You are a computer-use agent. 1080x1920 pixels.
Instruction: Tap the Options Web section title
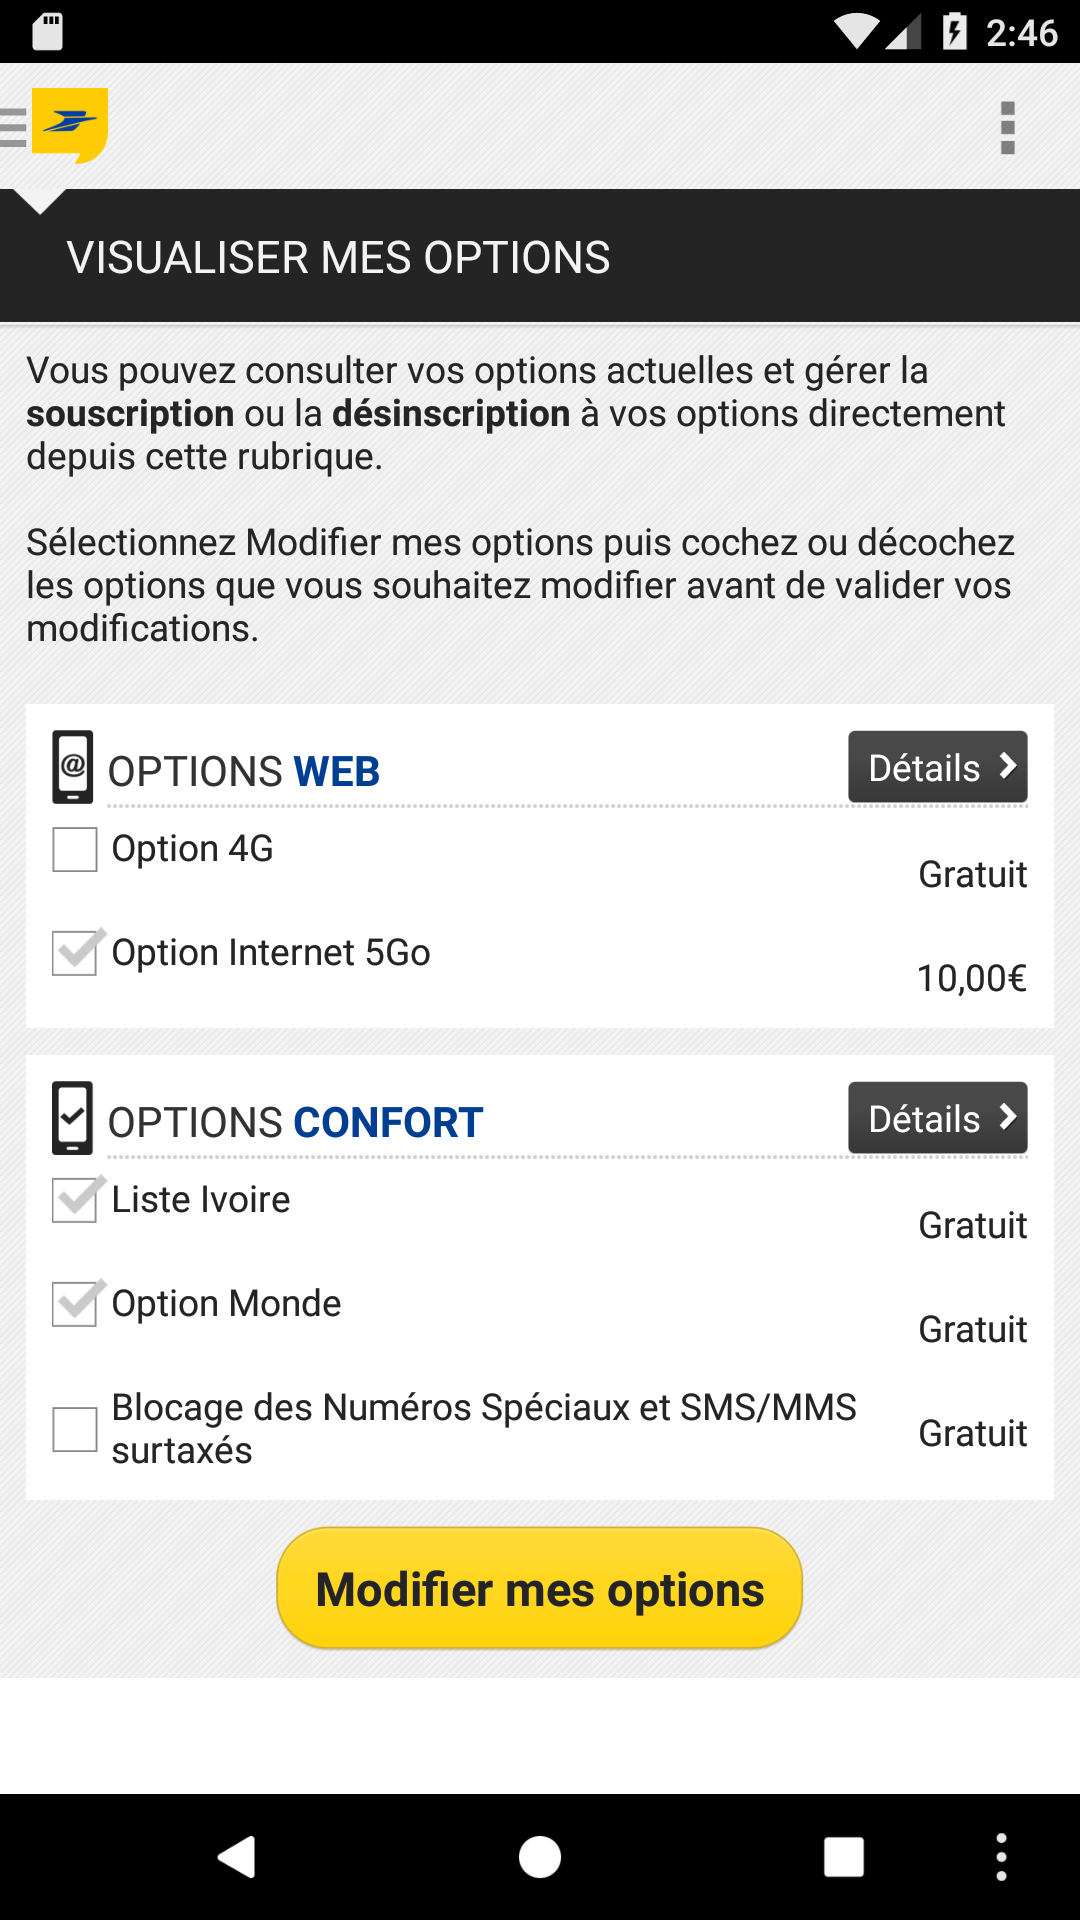pos(244,772)
